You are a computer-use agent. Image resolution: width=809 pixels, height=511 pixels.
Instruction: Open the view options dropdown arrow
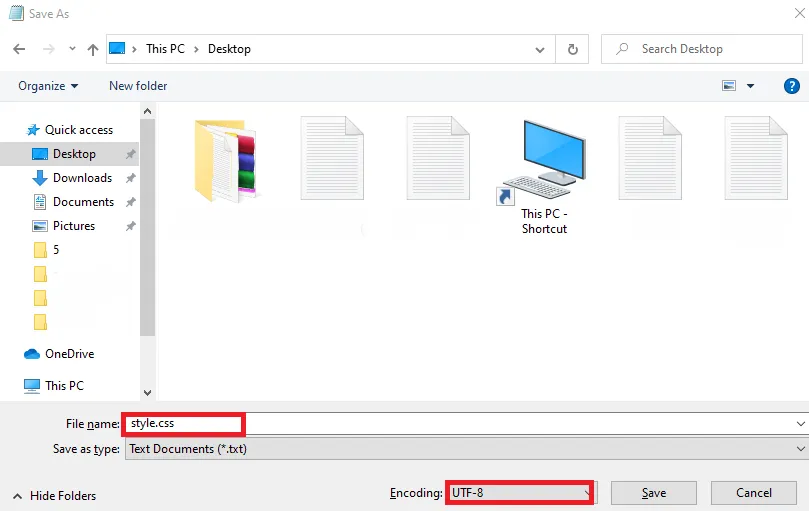[x=750, y=86]
